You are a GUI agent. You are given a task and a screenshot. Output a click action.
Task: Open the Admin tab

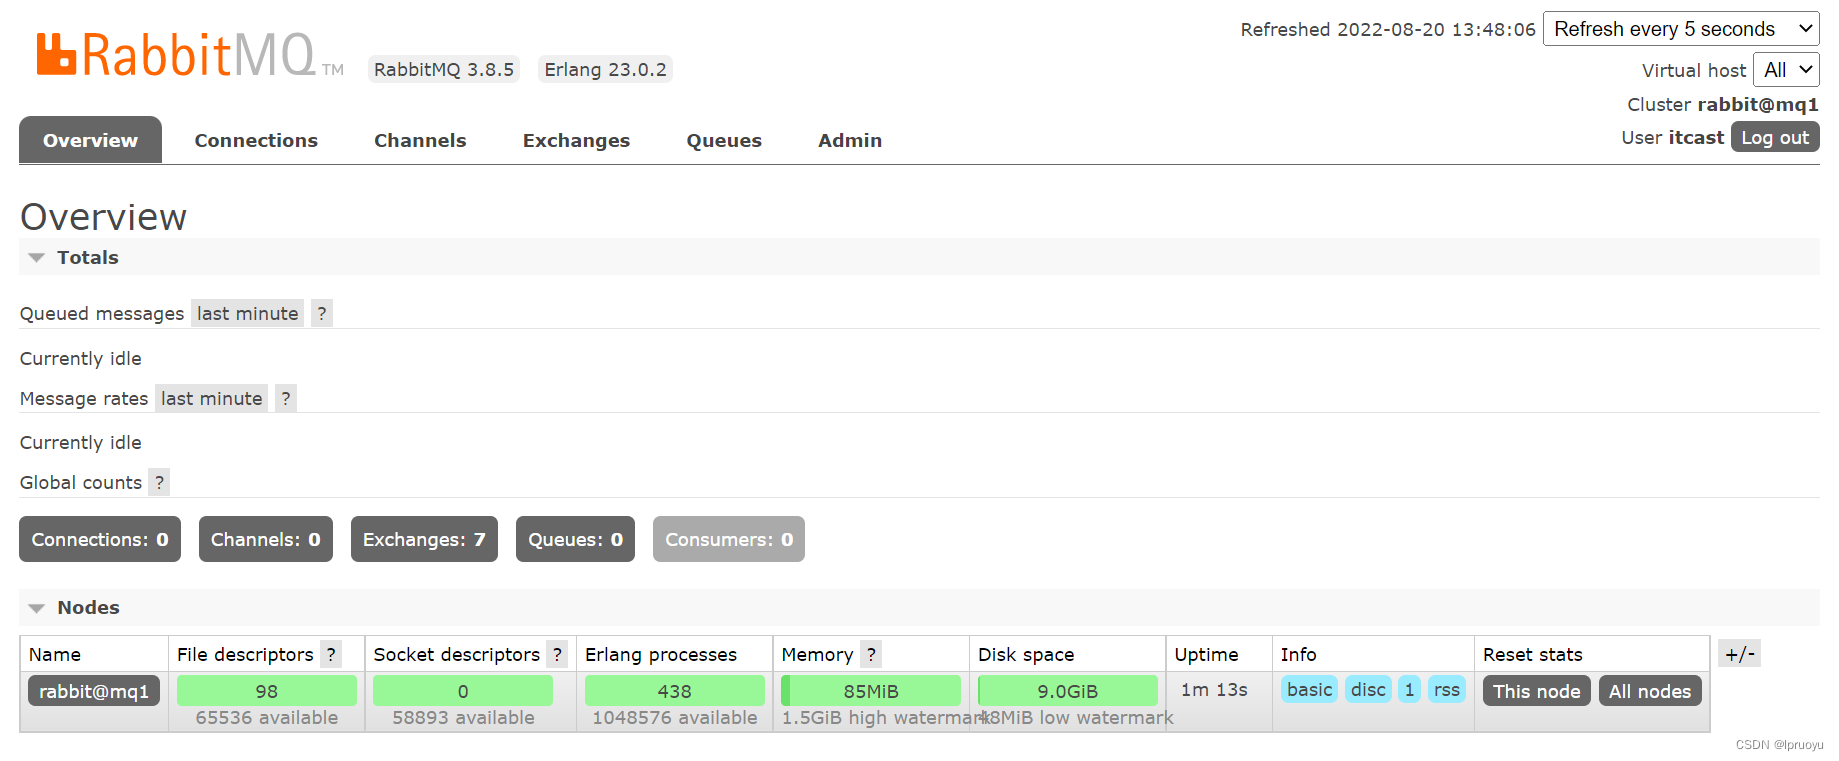point(850,141)
